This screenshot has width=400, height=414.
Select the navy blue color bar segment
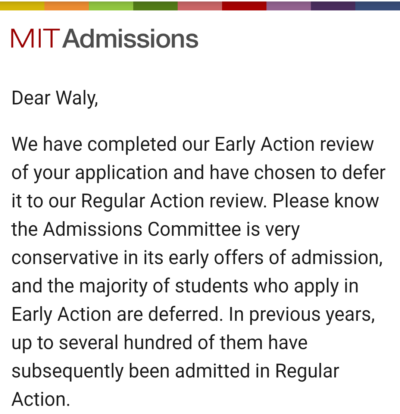click(378, 5)
